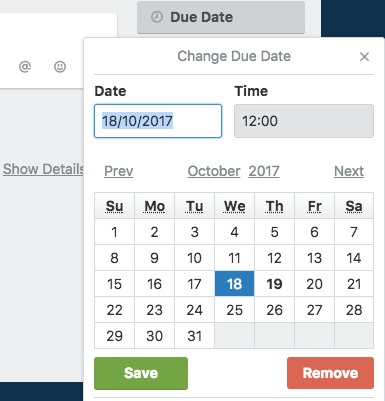The height and width of the screenshot is (401, 385).
Task: Click the Show Details link
Action: coord(43,169)
